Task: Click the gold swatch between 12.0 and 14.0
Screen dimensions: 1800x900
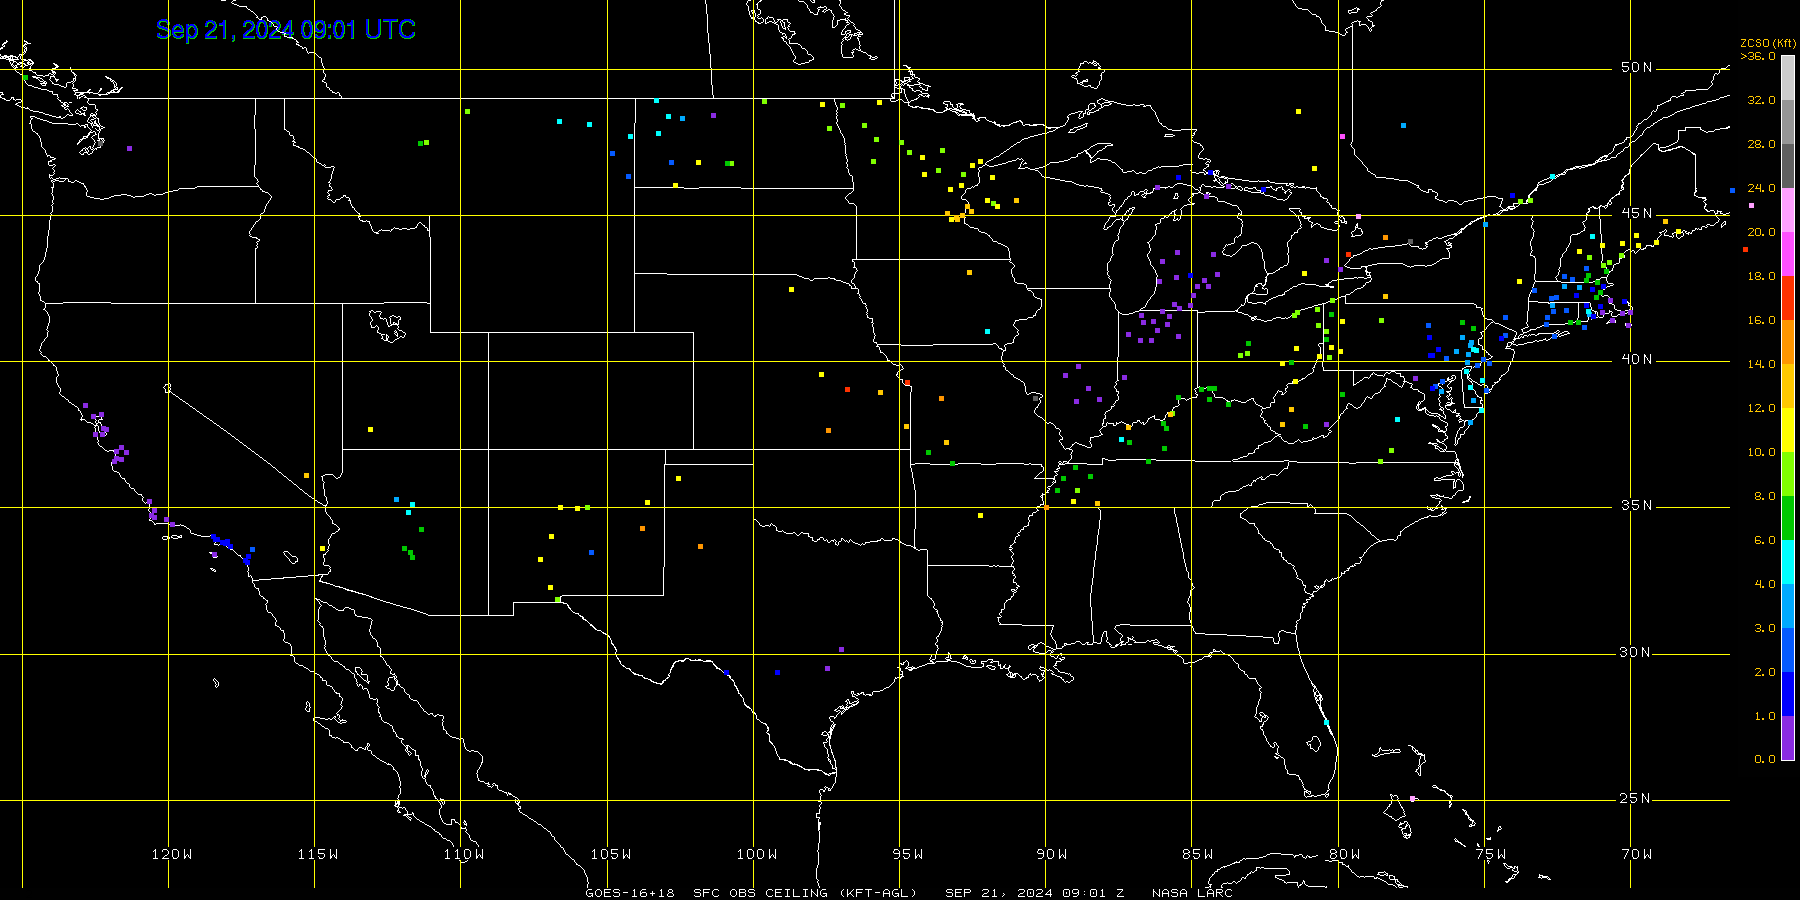Action: click(x=1788, y=386)
